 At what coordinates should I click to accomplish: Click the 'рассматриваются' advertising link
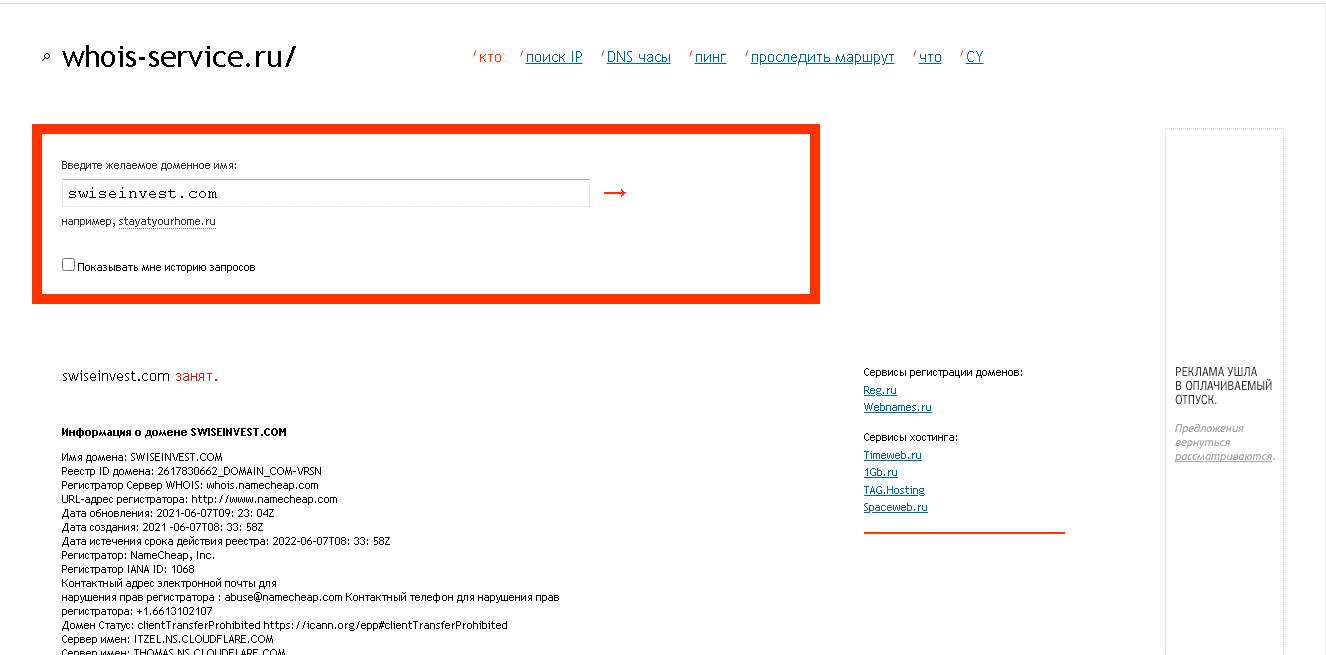(1223, 456)
